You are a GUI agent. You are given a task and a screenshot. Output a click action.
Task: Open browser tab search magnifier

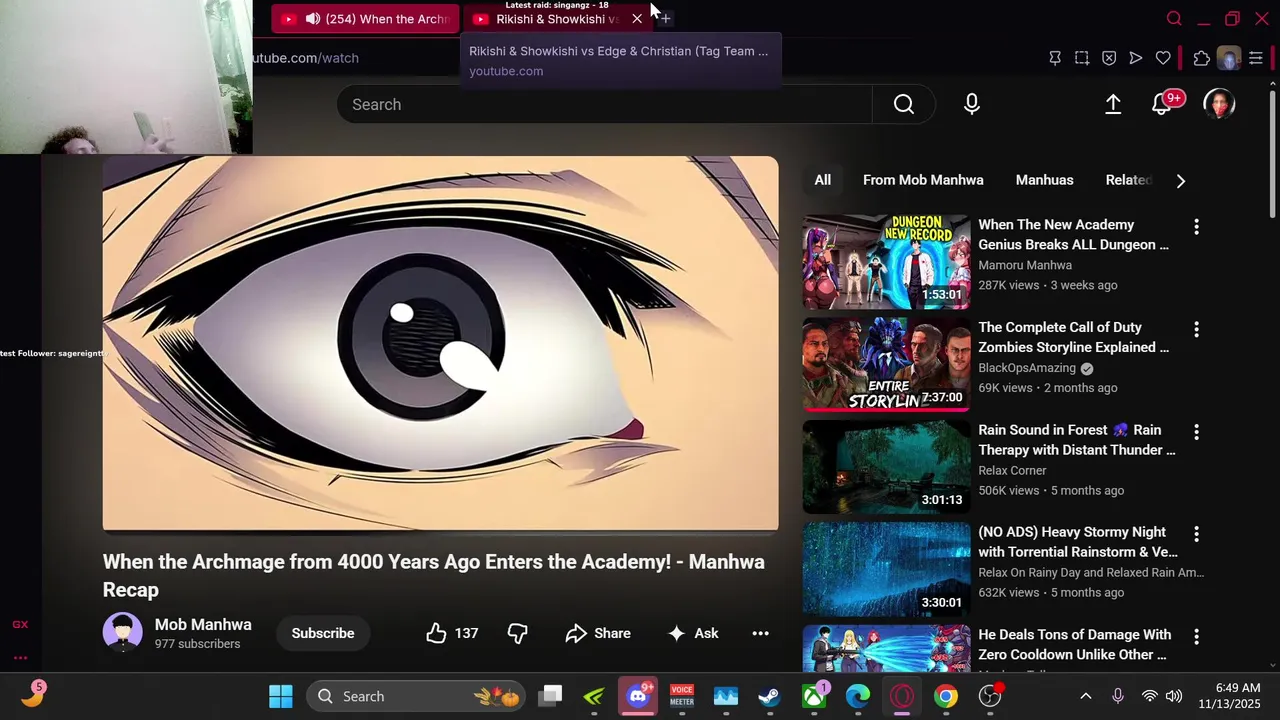1174,19
